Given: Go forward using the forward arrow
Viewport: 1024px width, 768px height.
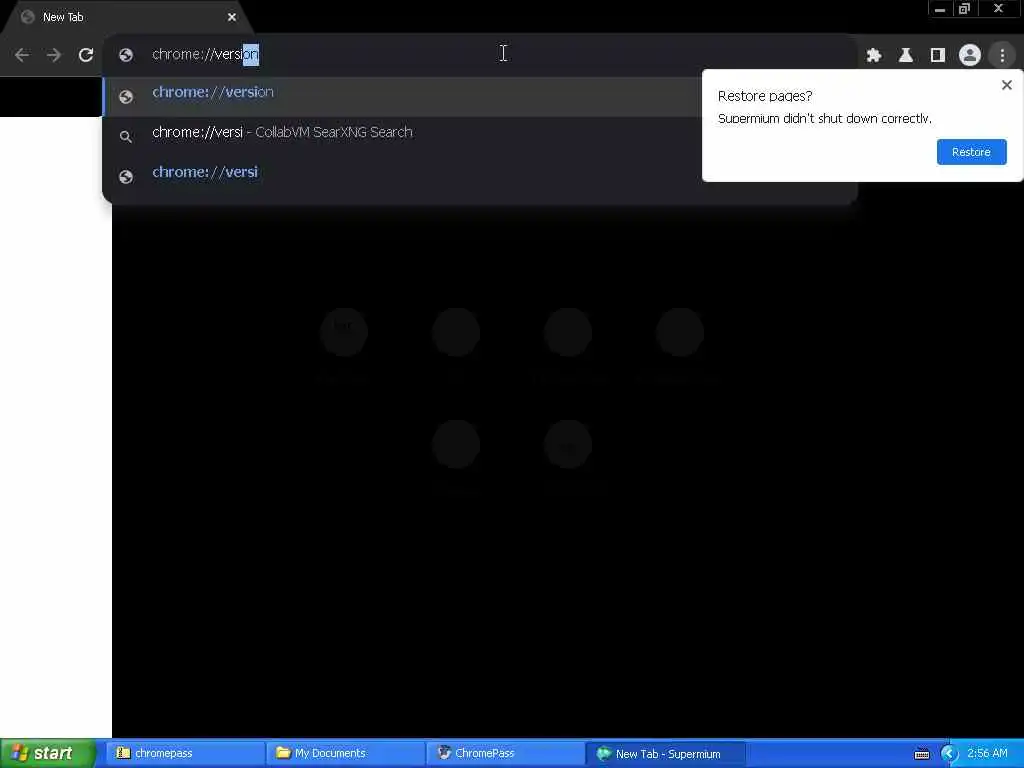Looking at the screenshot, I should click(x=54, y=55).
